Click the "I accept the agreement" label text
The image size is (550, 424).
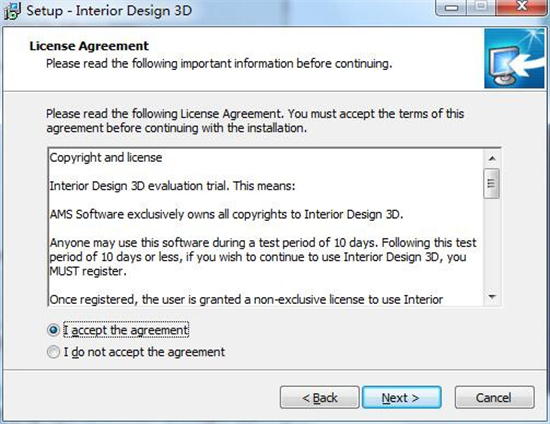pos(126,330)
